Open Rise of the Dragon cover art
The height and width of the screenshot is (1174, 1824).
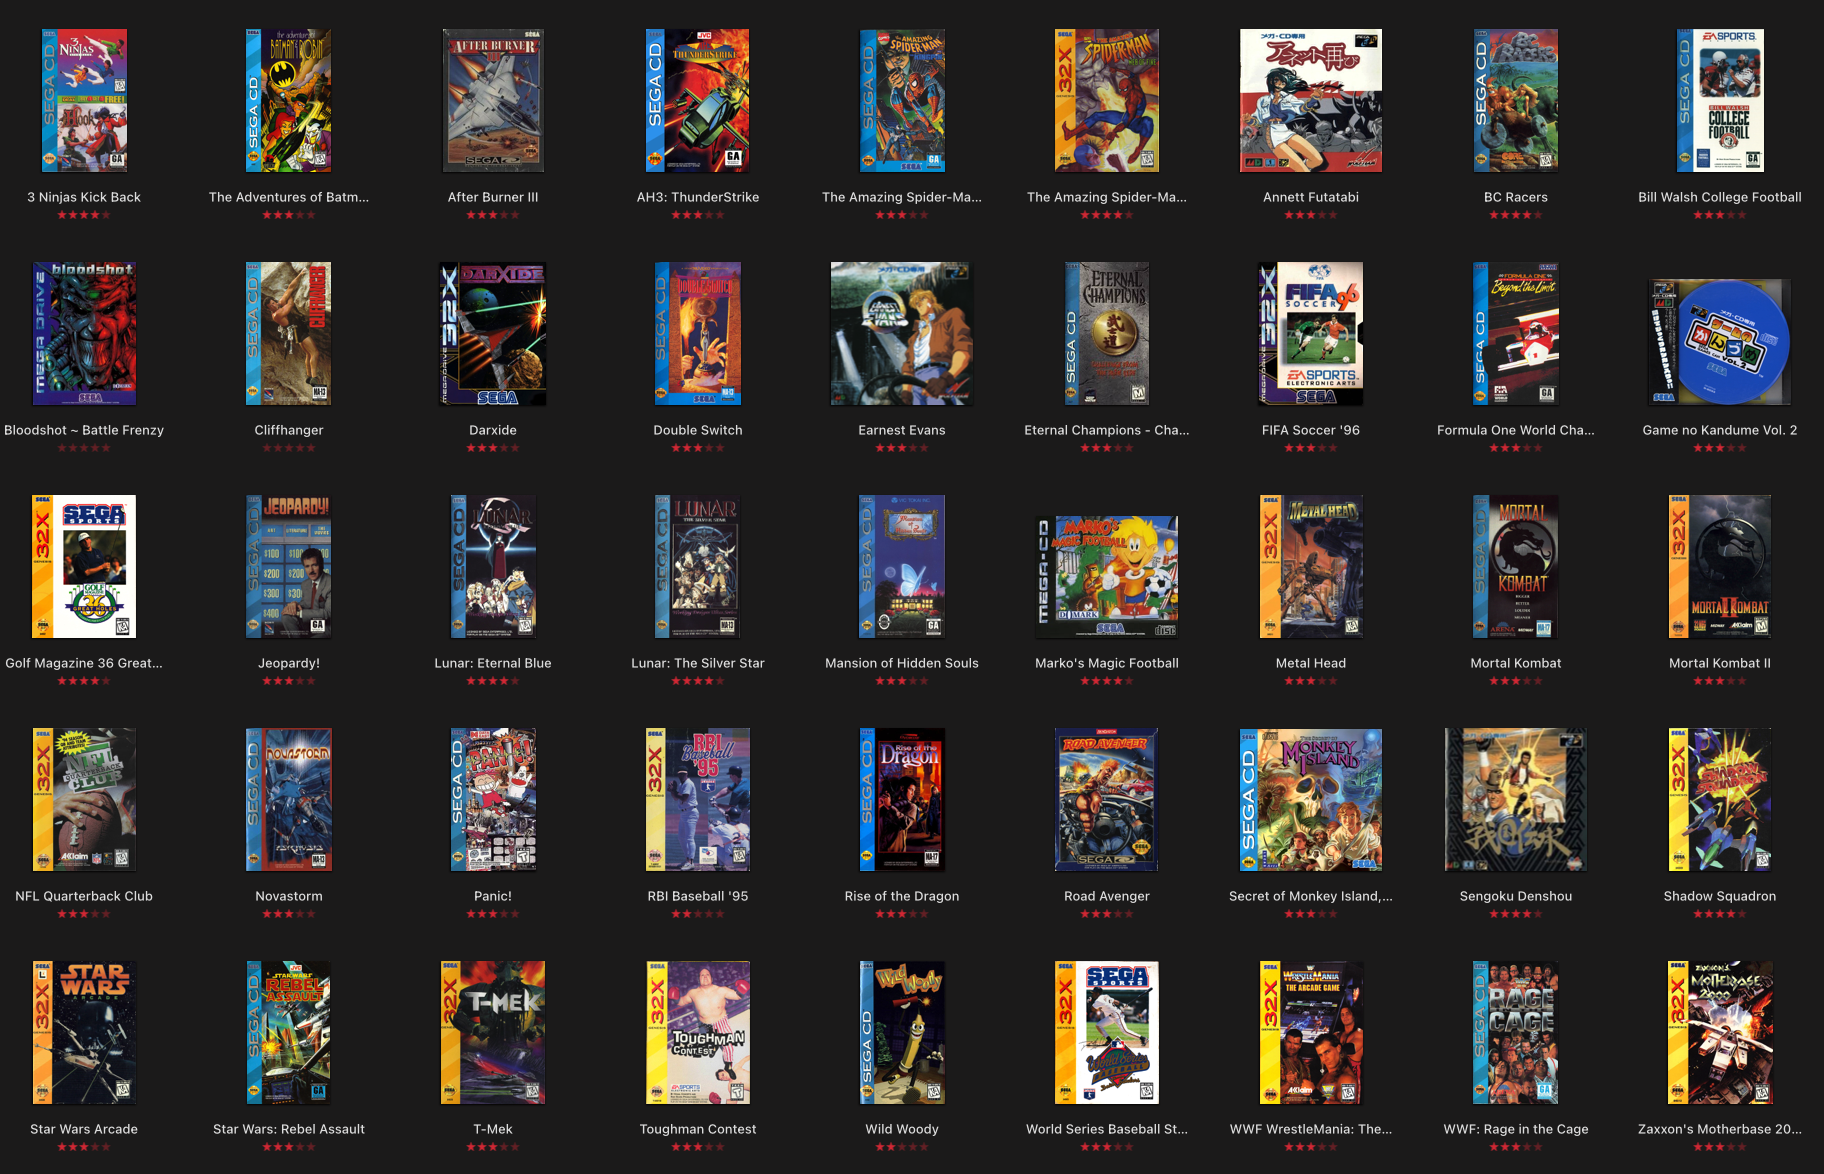pos(902,799)
